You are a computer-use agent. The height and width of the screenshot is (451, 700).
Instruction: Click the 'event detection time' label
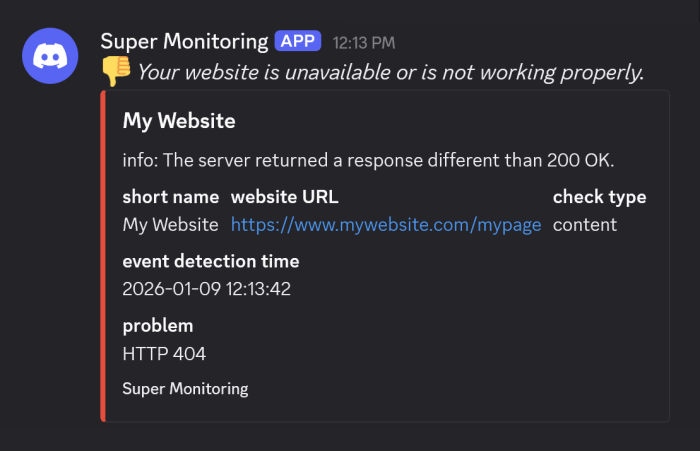(x=211, y=261)
